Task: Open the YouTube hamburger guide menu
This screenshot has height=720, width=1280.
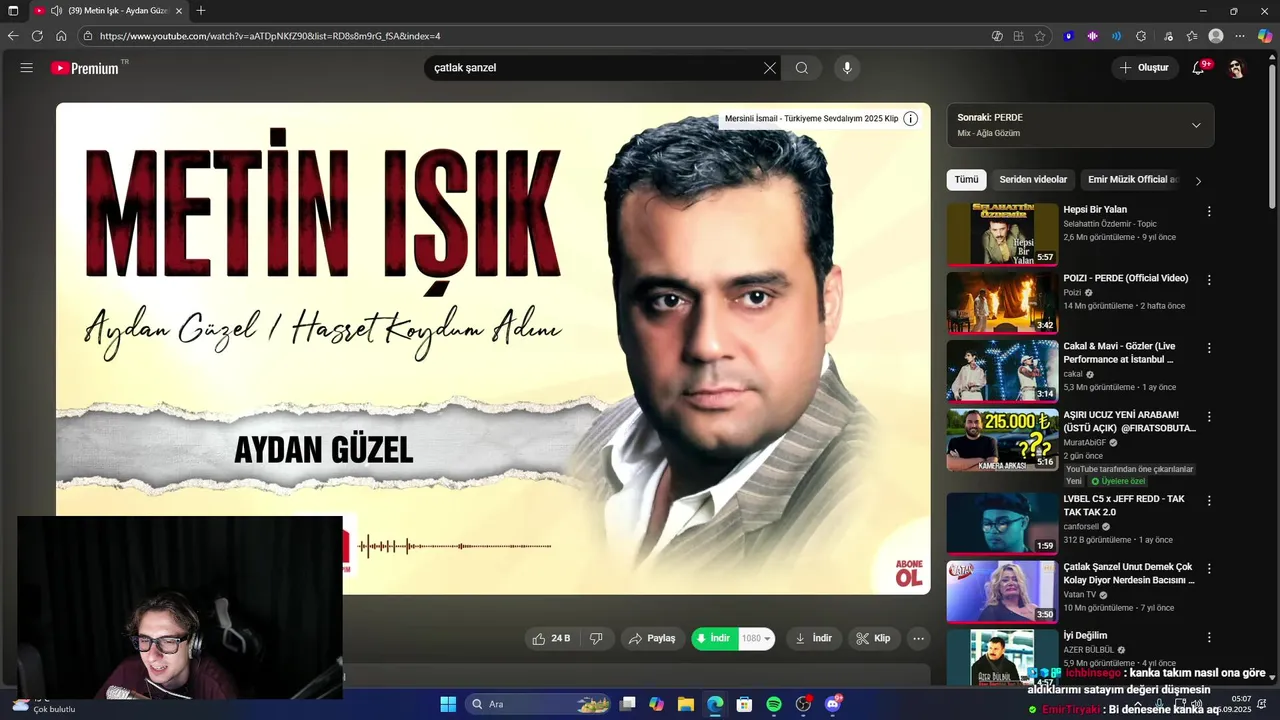Action: 27,68
